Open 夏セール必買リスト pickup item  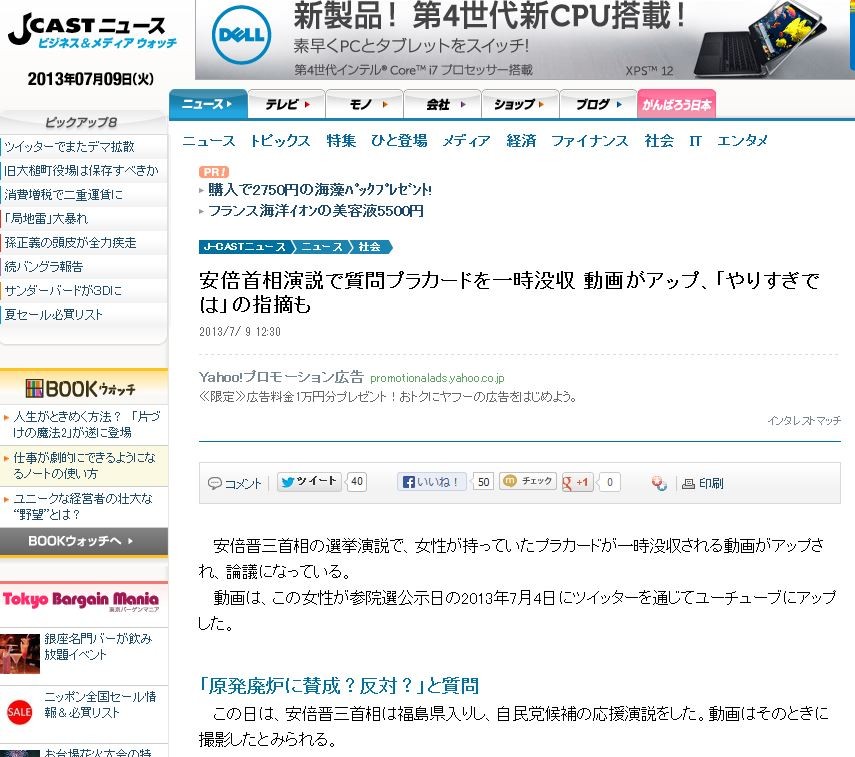53,315
